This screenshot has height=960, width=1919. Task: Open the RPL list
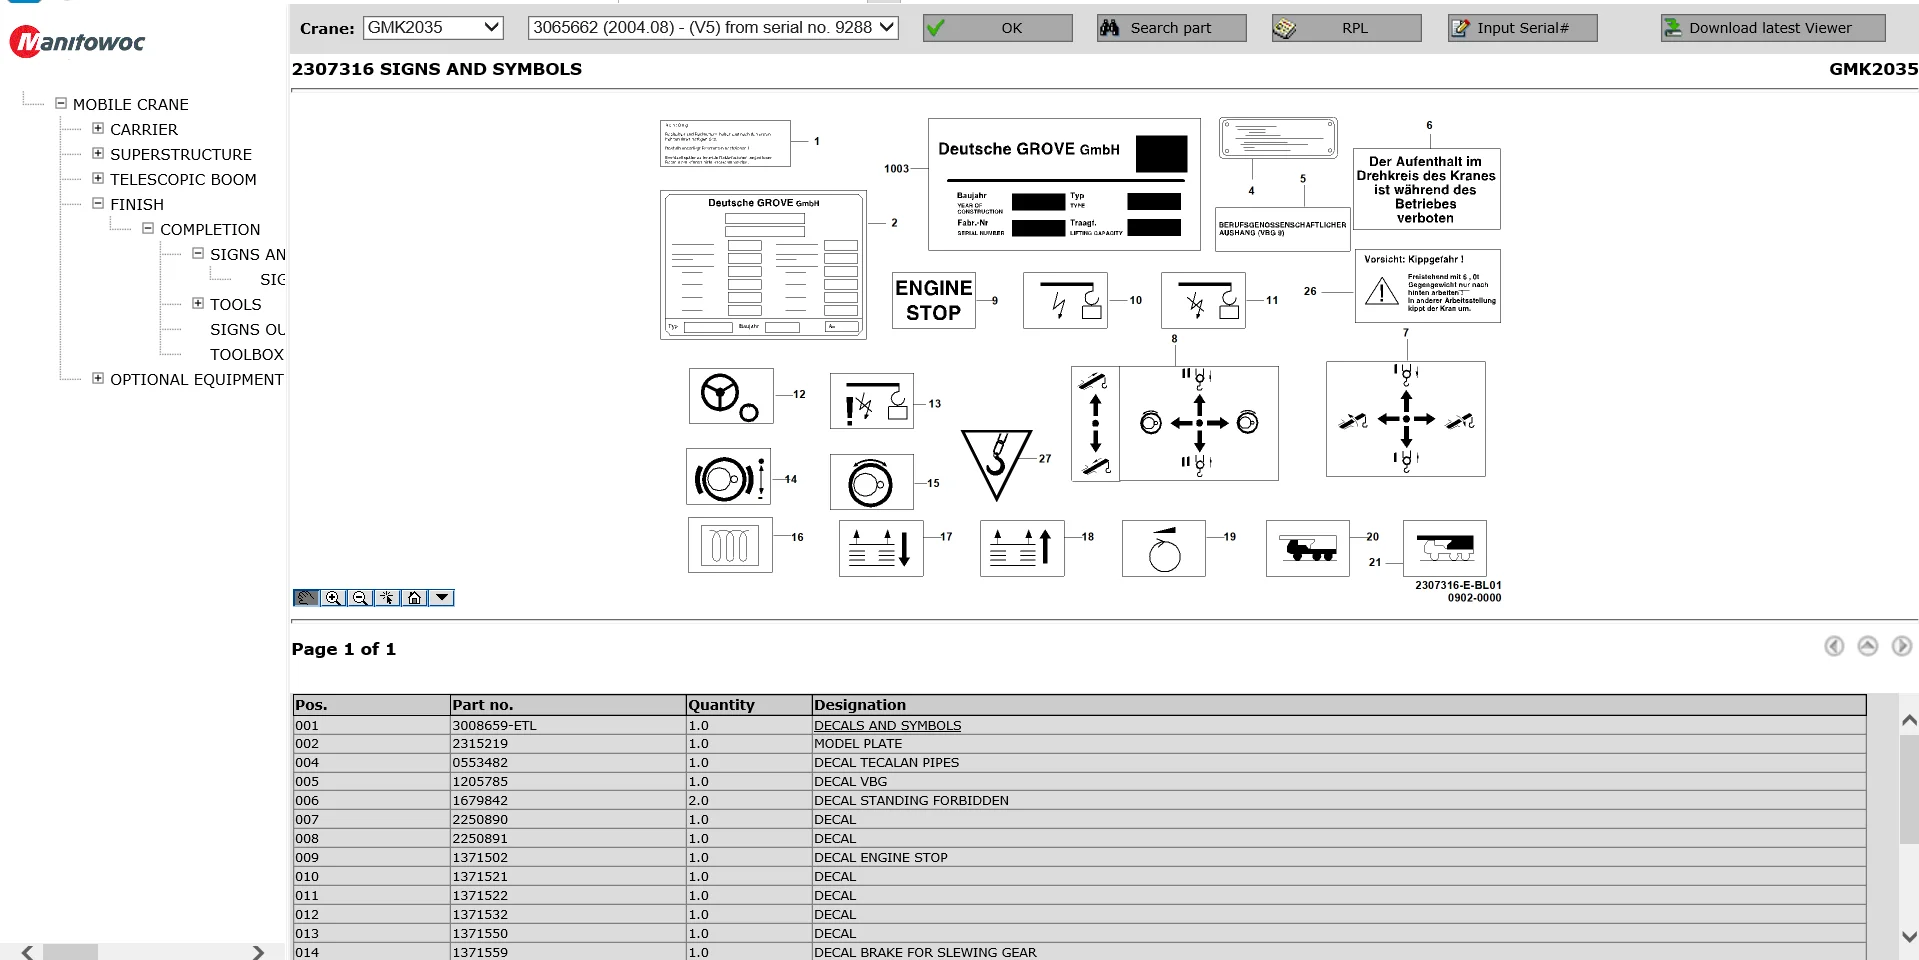pos(1347,28)
